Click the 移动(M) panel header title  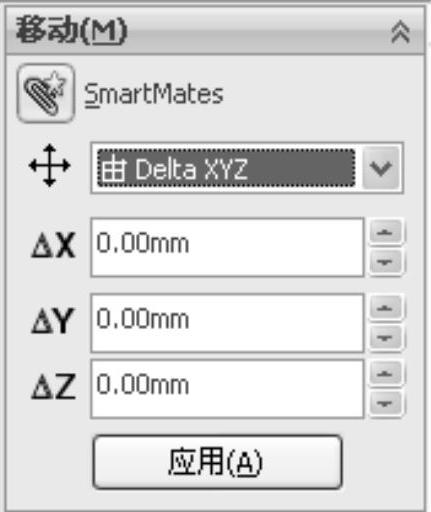pos(72,31)
